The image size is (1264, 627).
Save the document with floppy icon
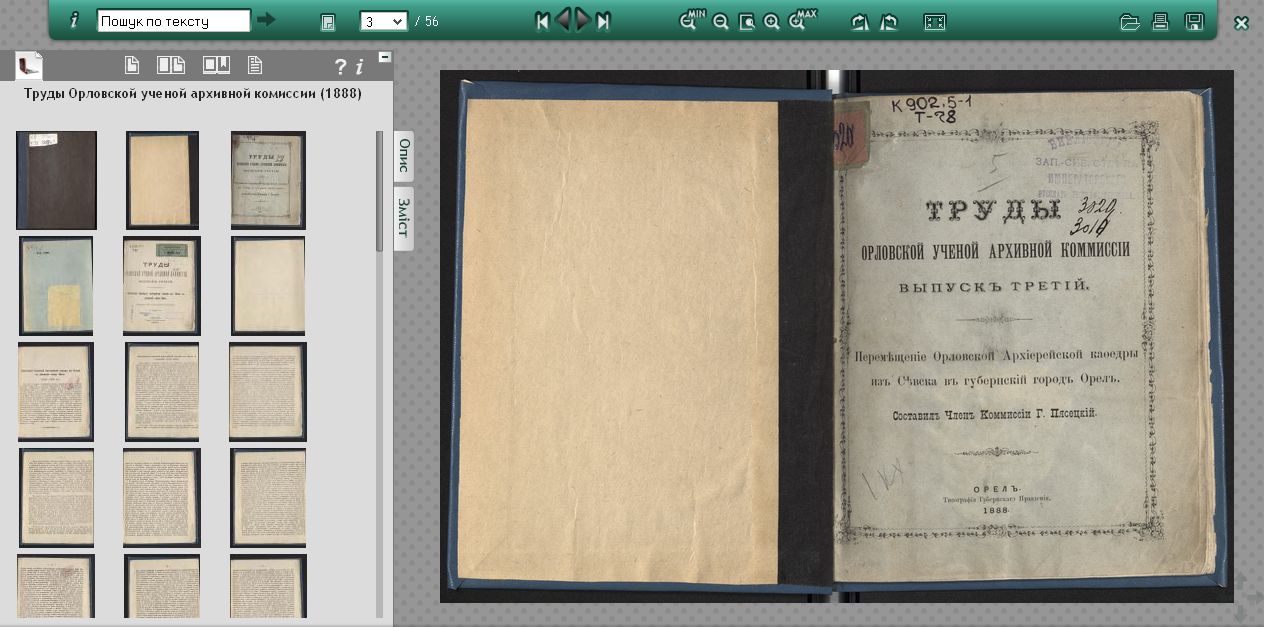click(1193, 22)
